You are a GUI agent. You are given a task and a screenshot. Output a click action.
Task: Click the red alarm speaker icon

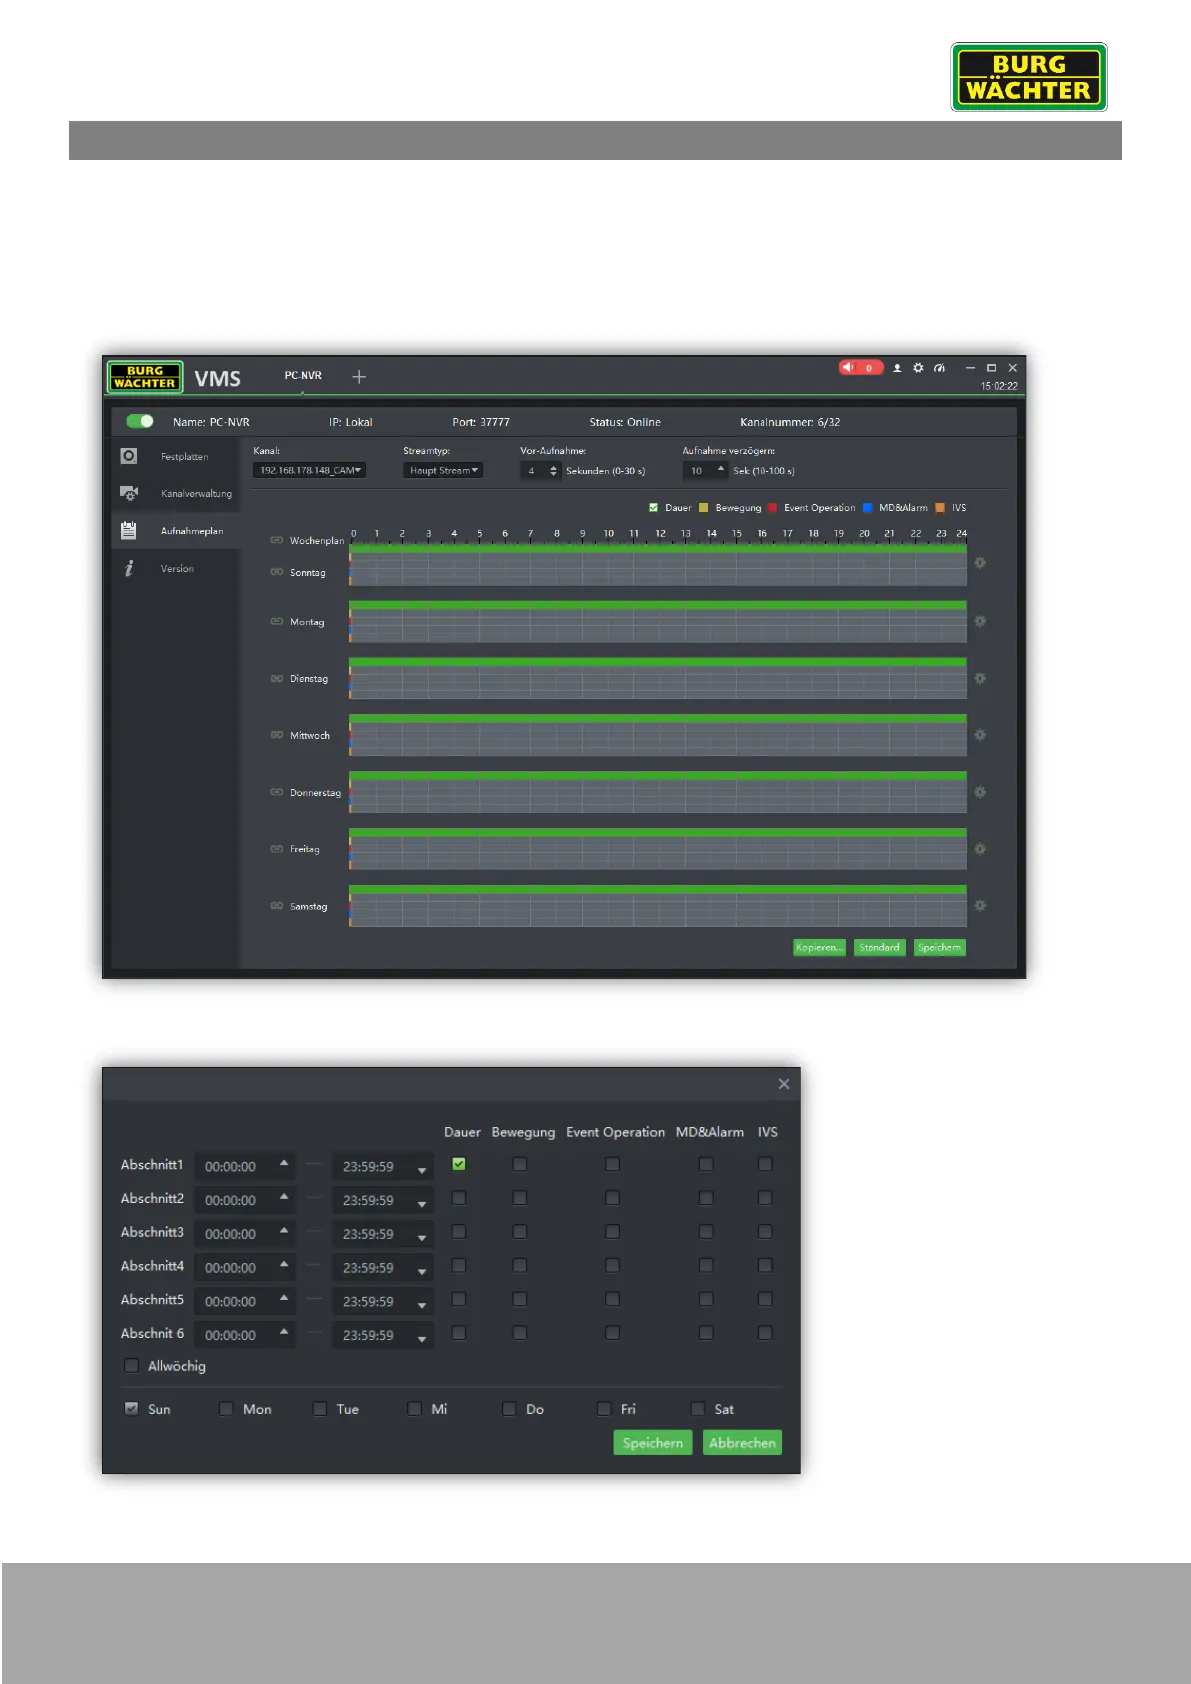coord(849,367)
